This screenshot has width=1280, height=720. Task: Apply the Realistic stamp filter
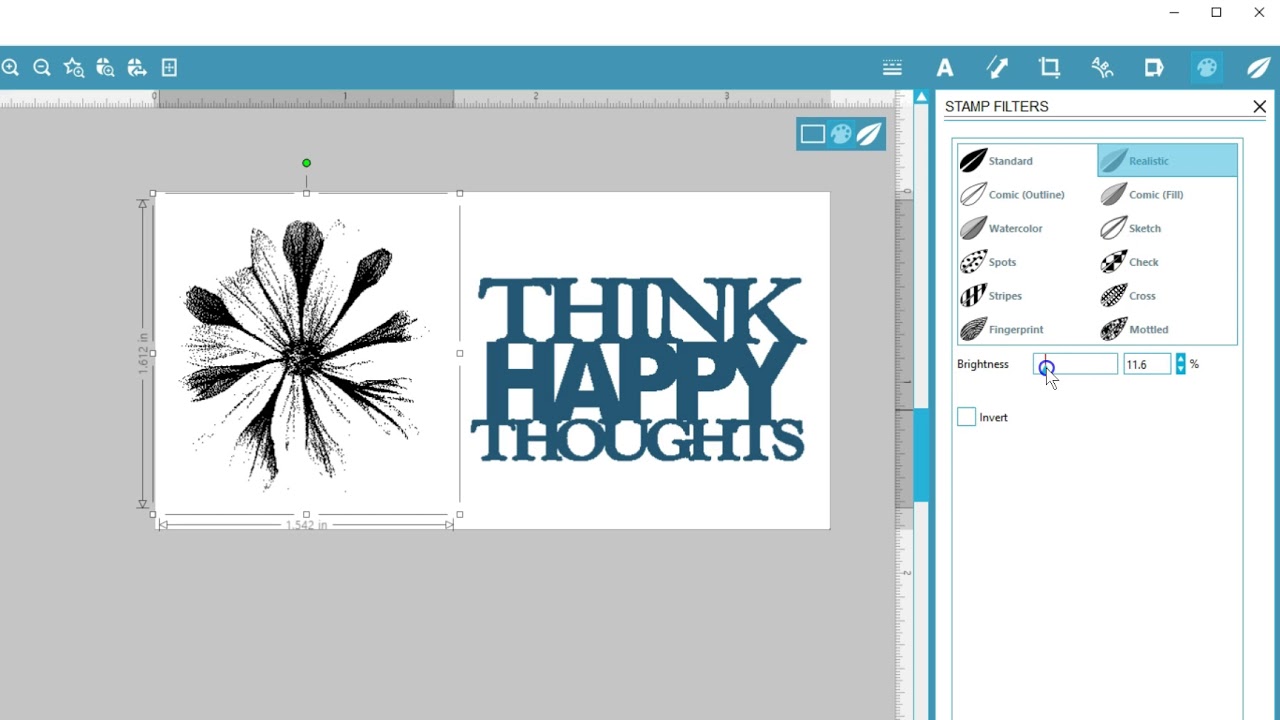(x=1167, y=160)
